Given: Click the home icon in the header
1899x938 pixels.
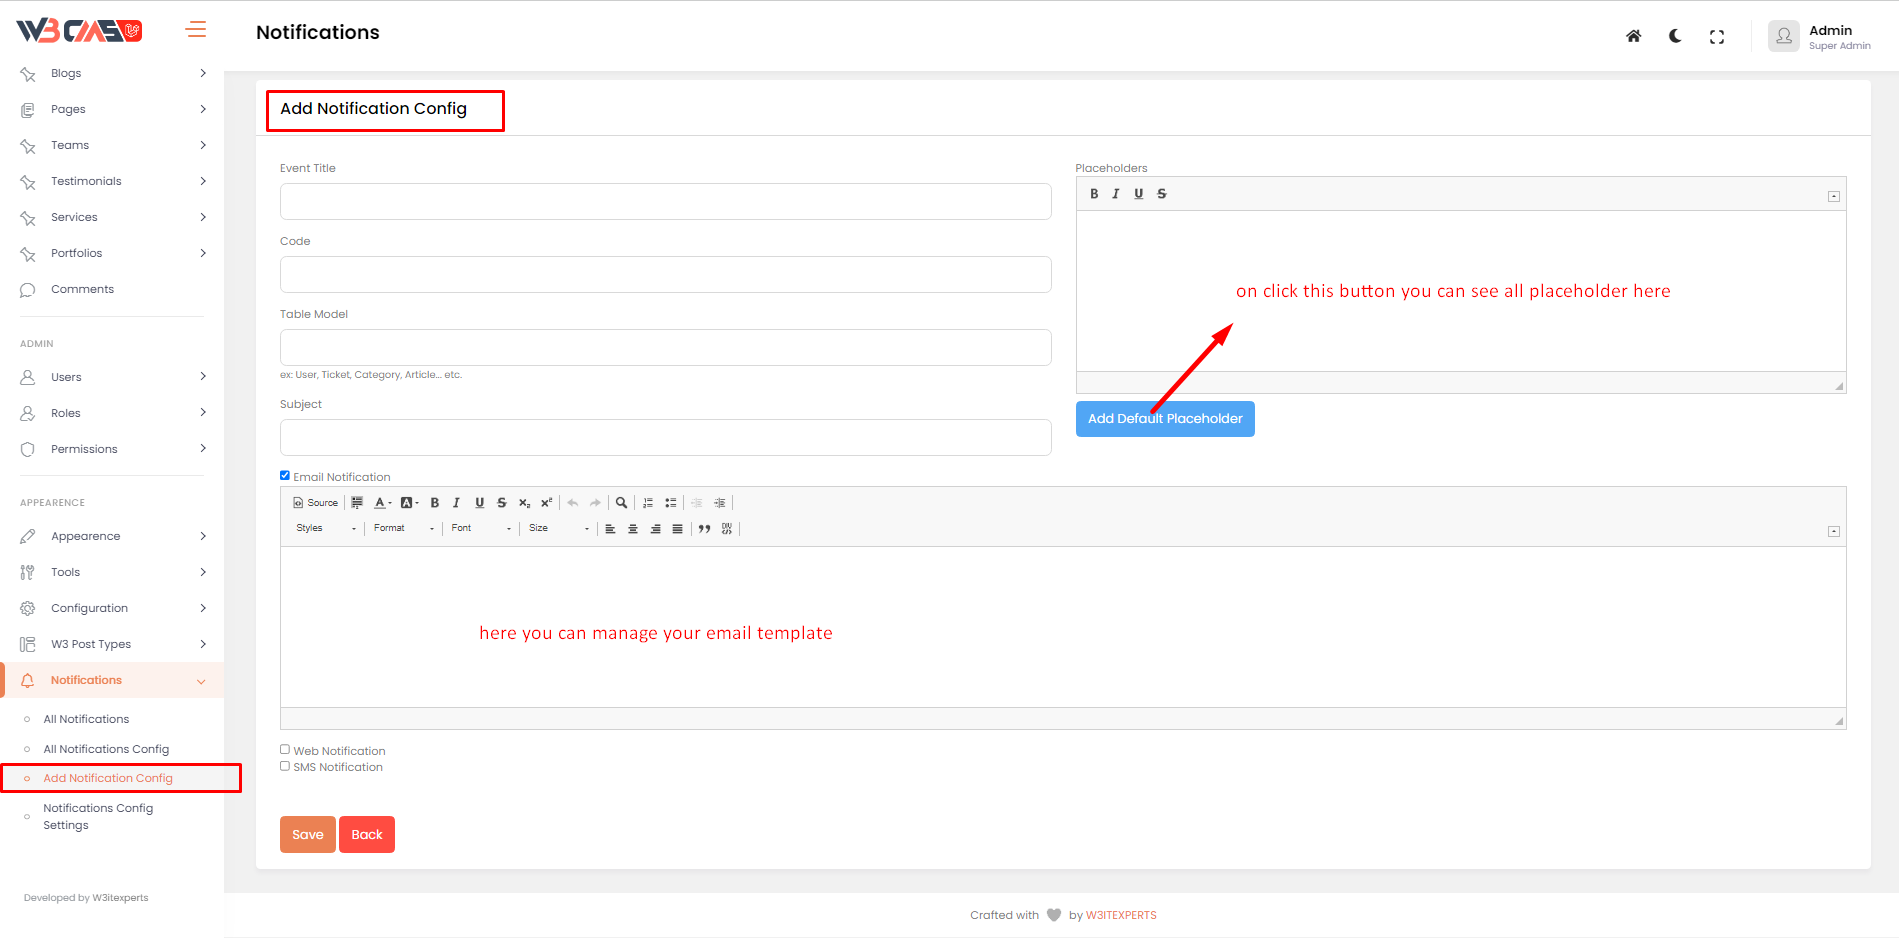Looking at the screenshot, I should (x=1633, y=36).
